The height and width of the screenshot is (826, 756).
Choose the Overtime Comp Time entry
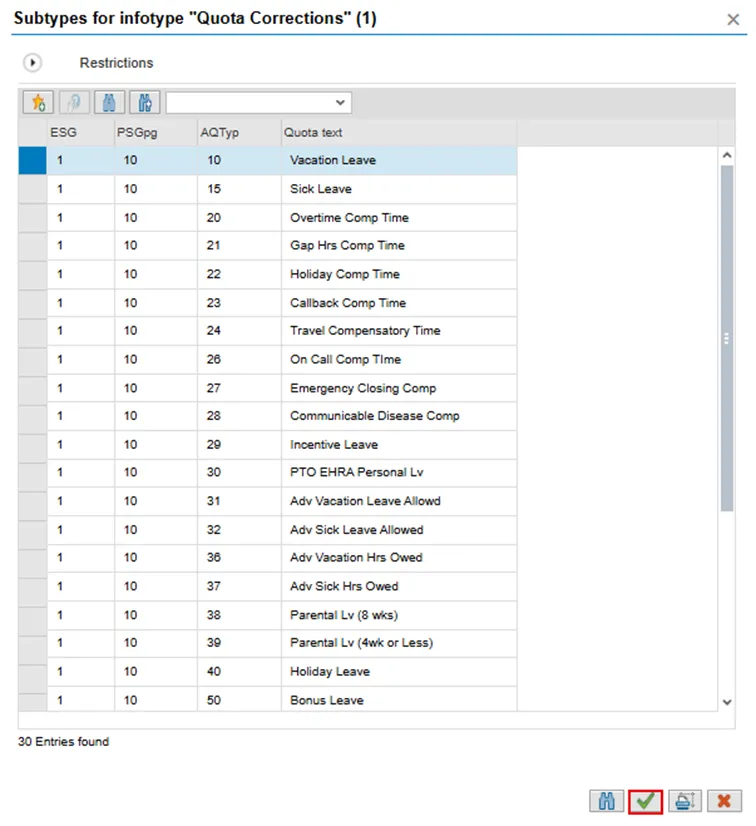pos(349,217)
